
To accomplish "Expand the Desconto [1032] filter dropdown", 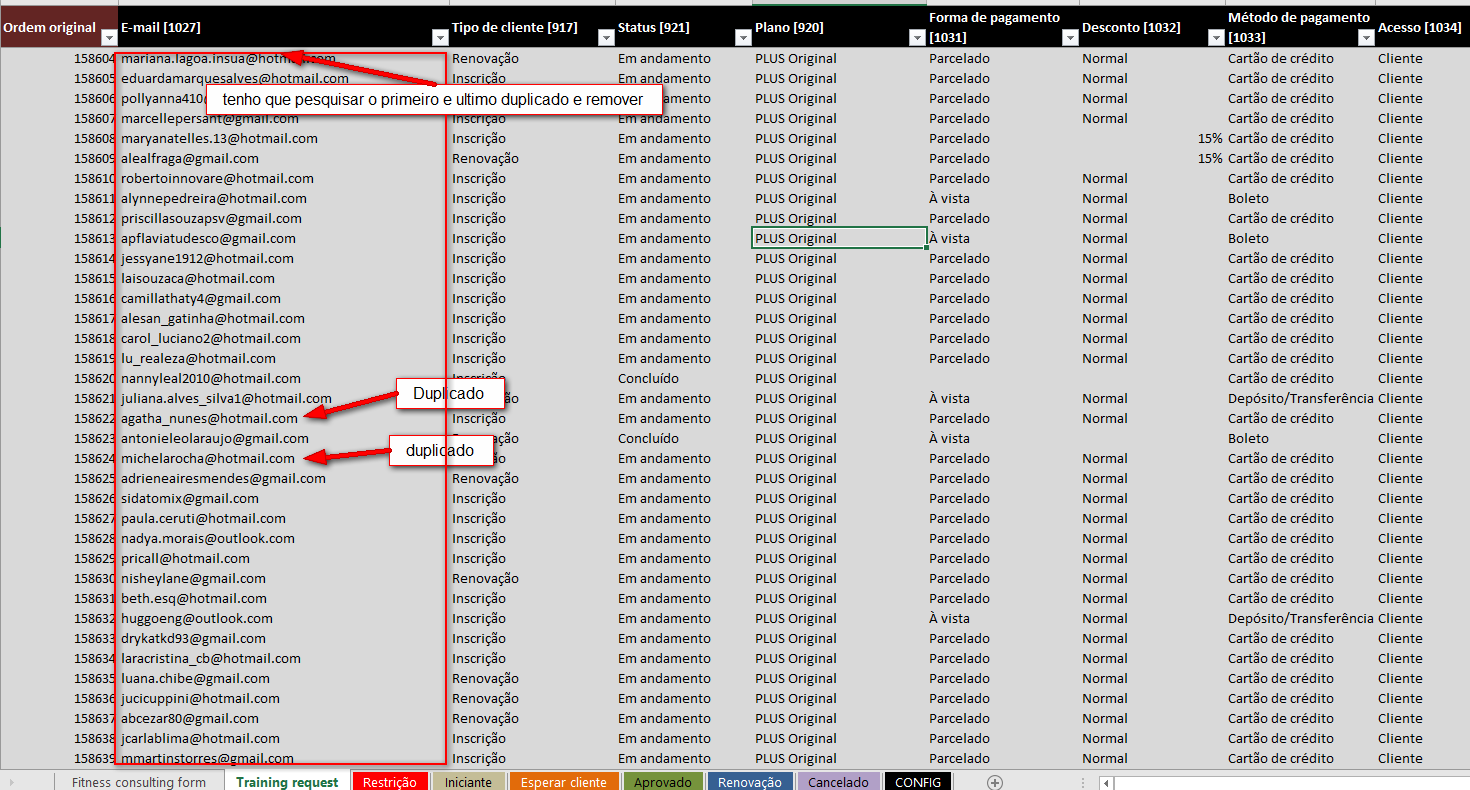I will coord(1216,38).
